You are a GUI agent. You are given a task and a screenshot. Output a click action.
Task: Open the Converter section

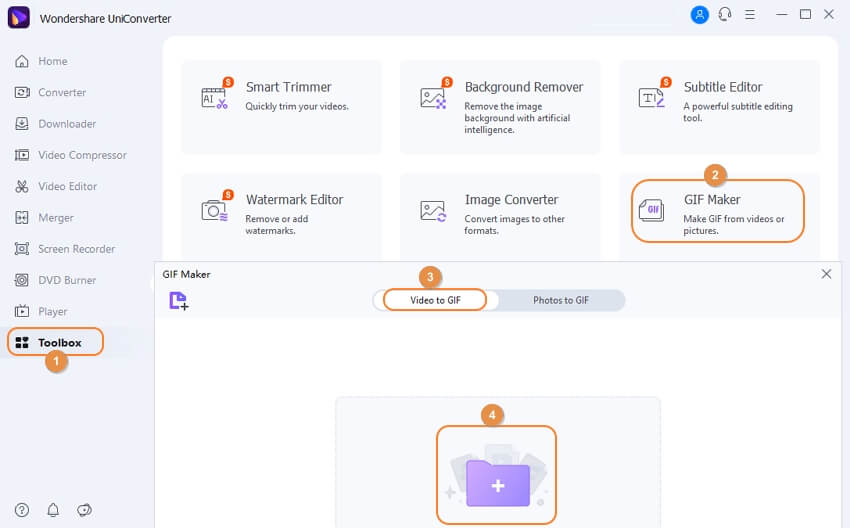pyautogui.click(x=62, y=93)
